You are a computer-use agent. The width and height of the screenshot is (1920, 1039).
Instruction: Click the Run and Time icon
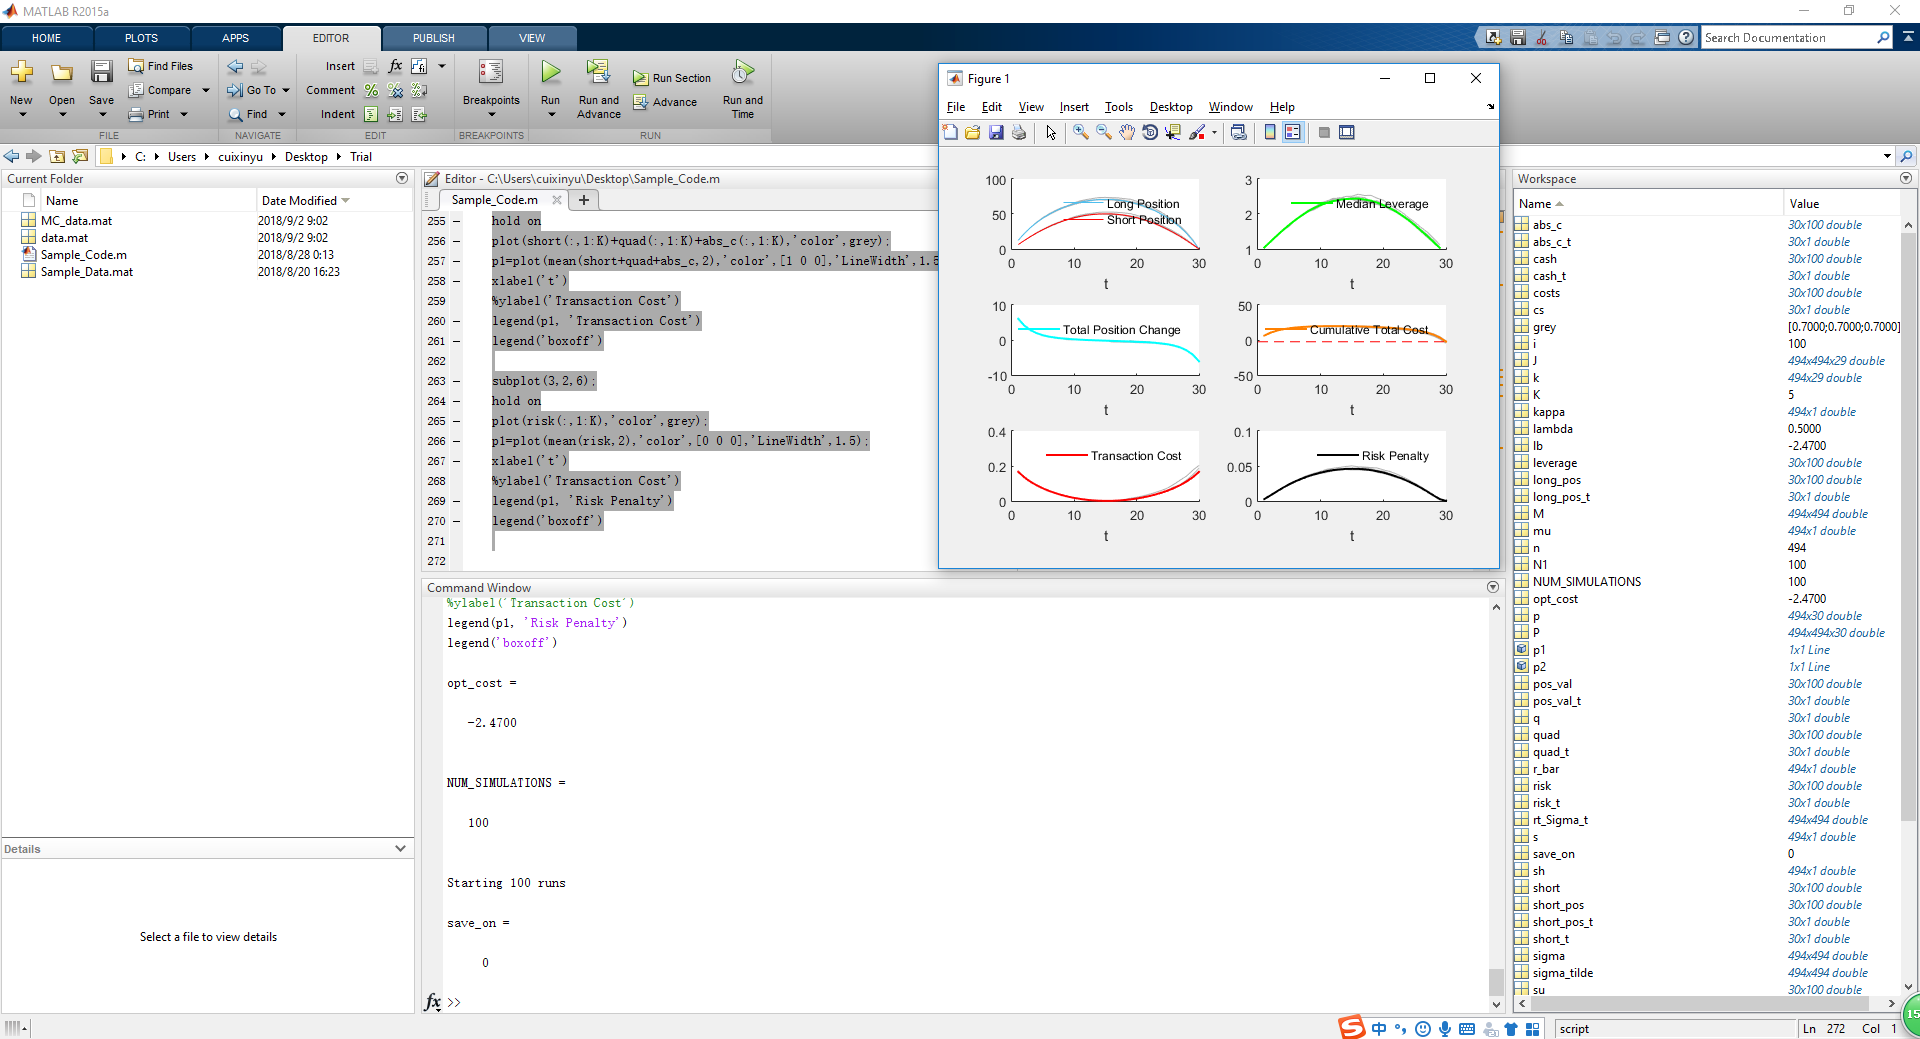click(742, 73)
